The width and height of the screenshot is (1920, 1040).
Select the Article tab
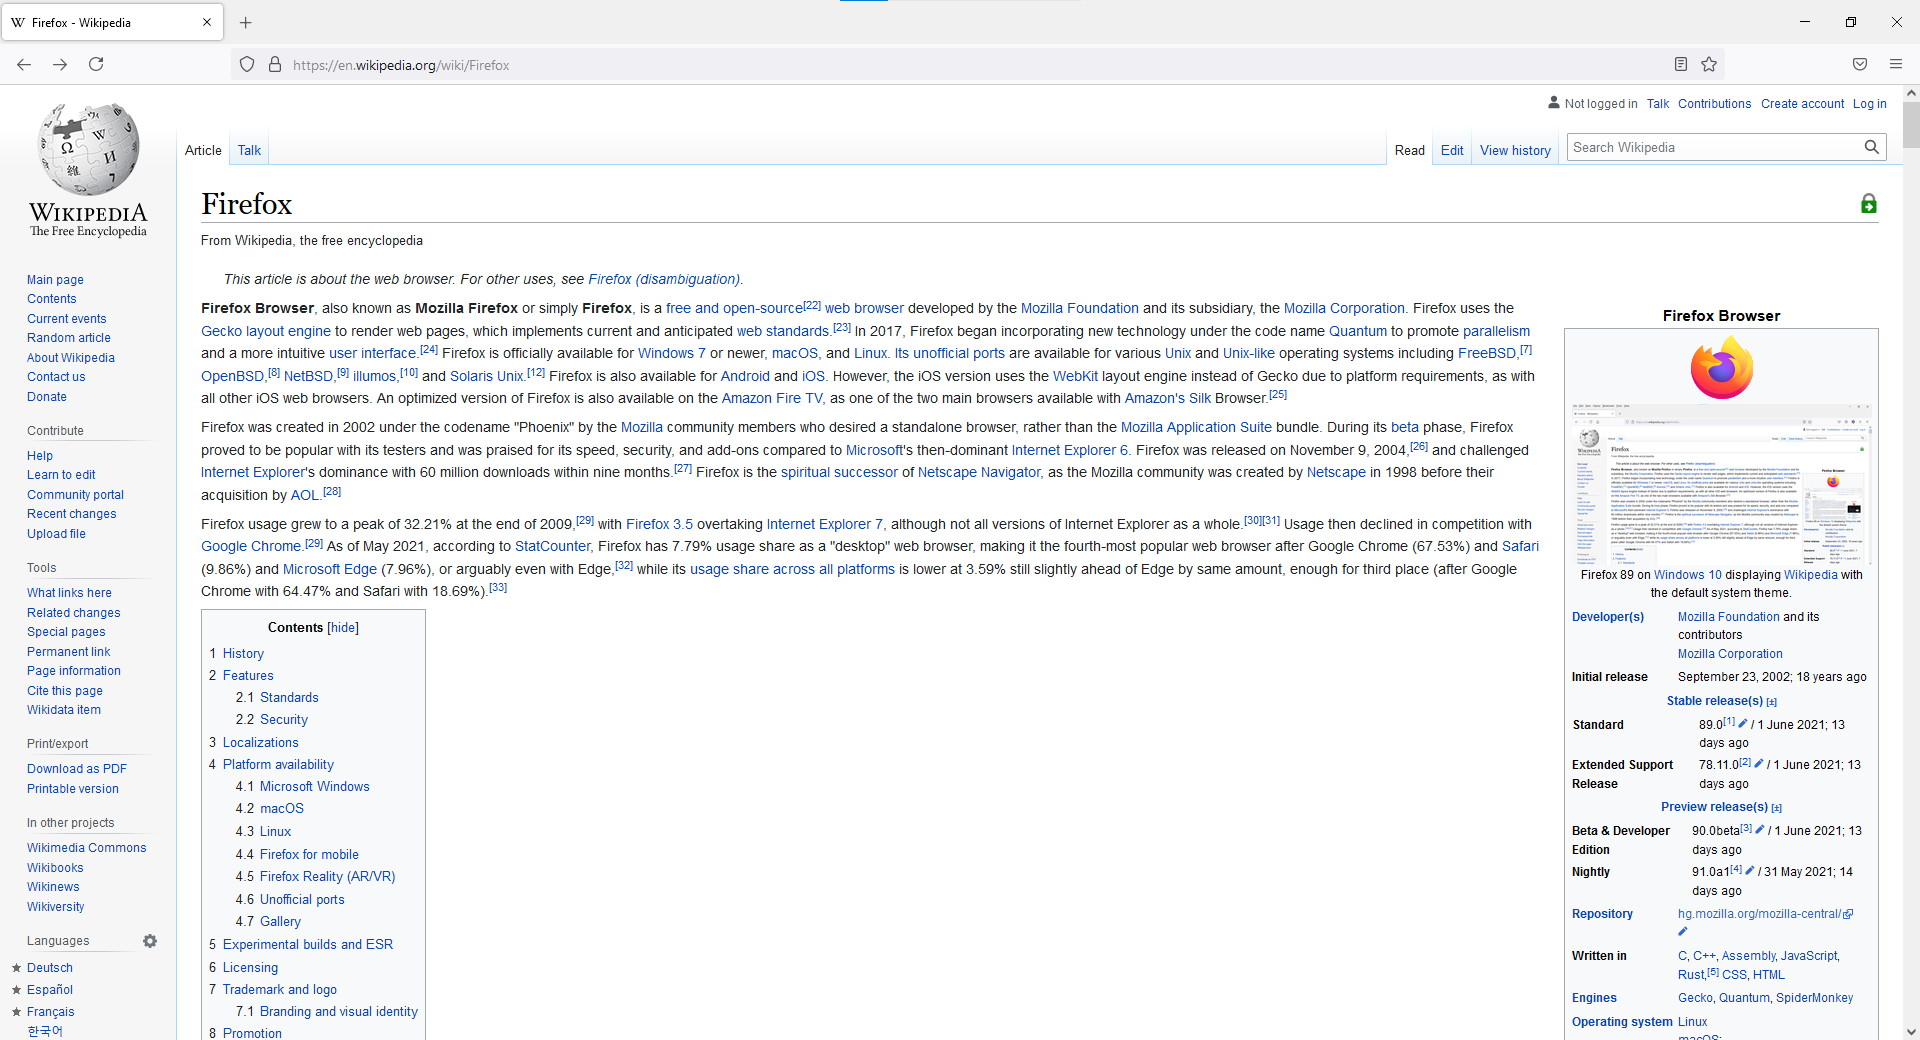click(x=203, y=150)
